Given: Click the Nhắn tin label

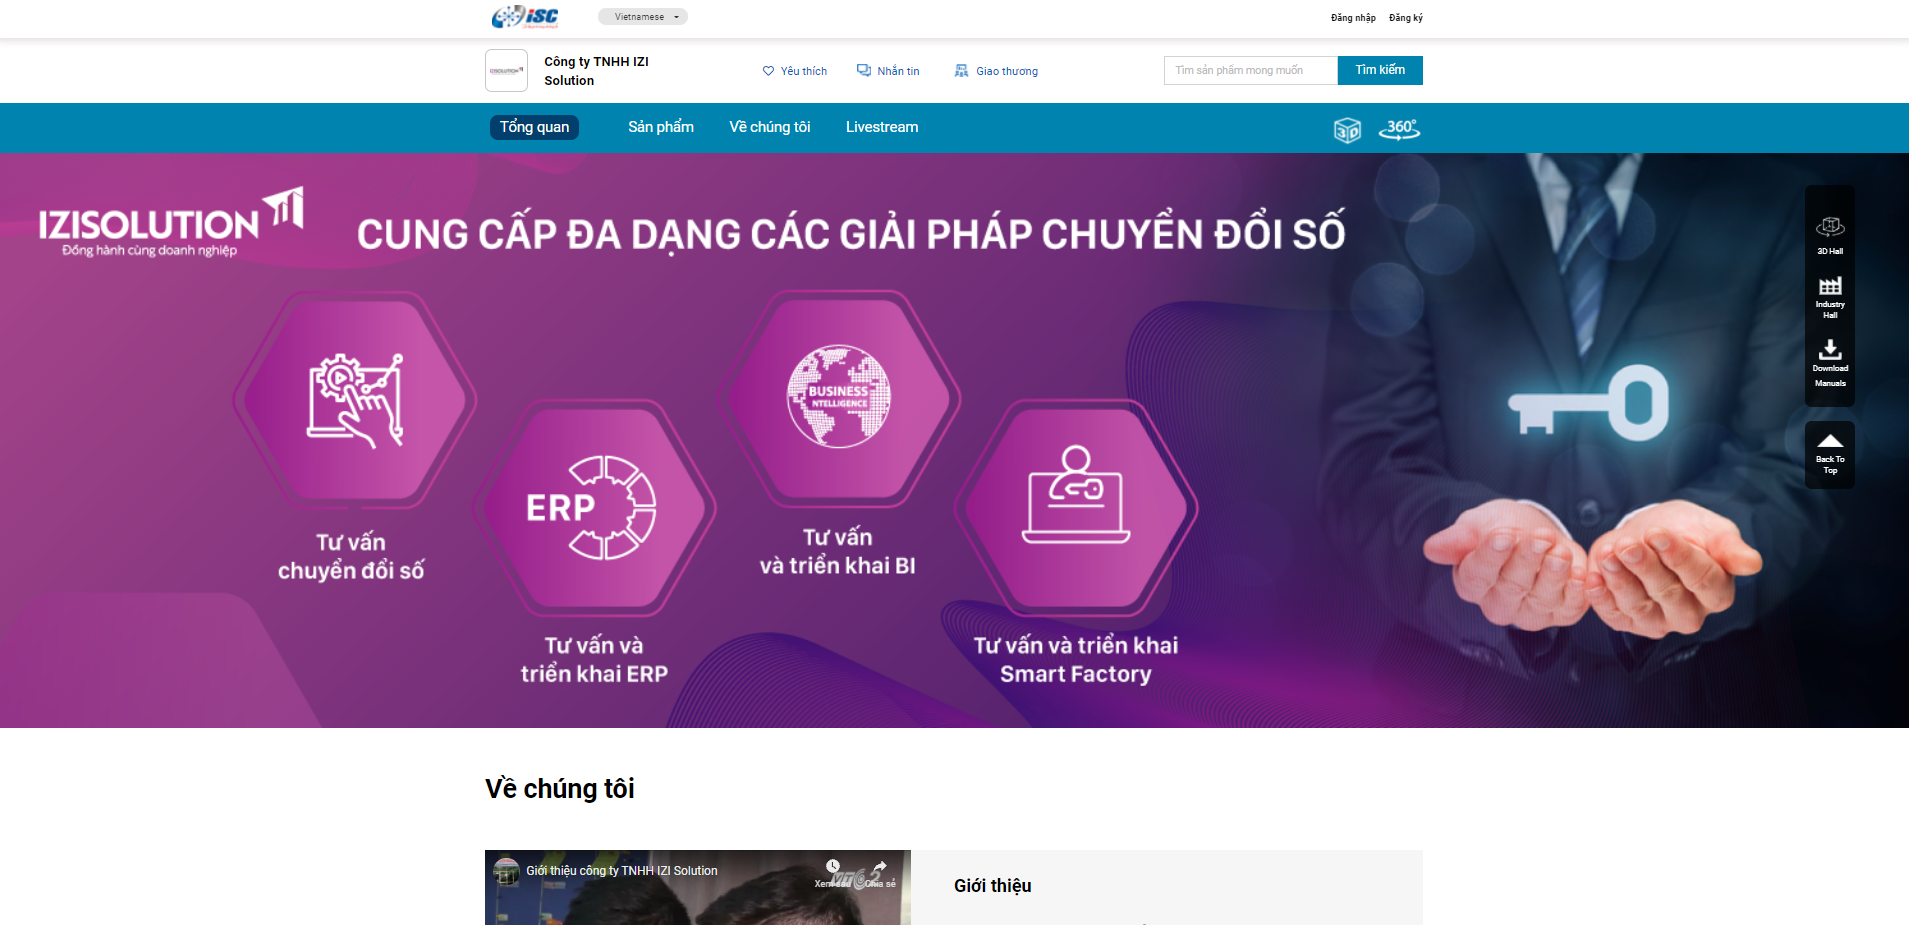Looking at the screenshot, I should pyautogui.click(x=898, y=71).
